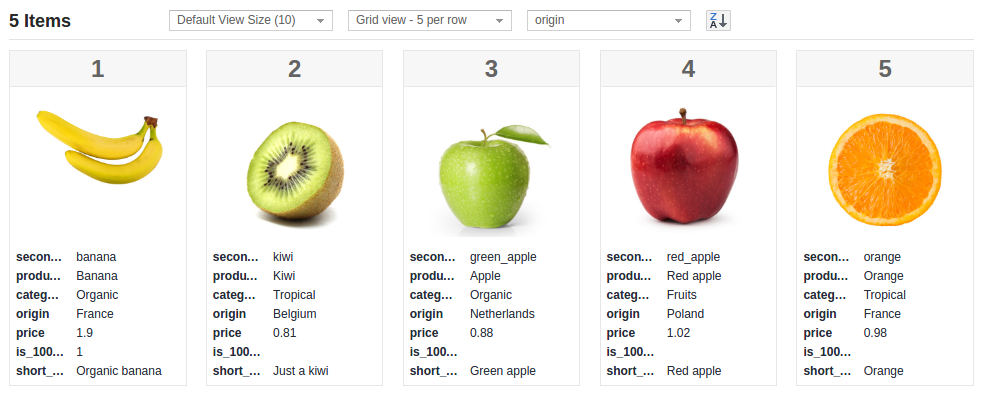
Task: Open the Default View Size dropdown
Action: coord(251,20)
